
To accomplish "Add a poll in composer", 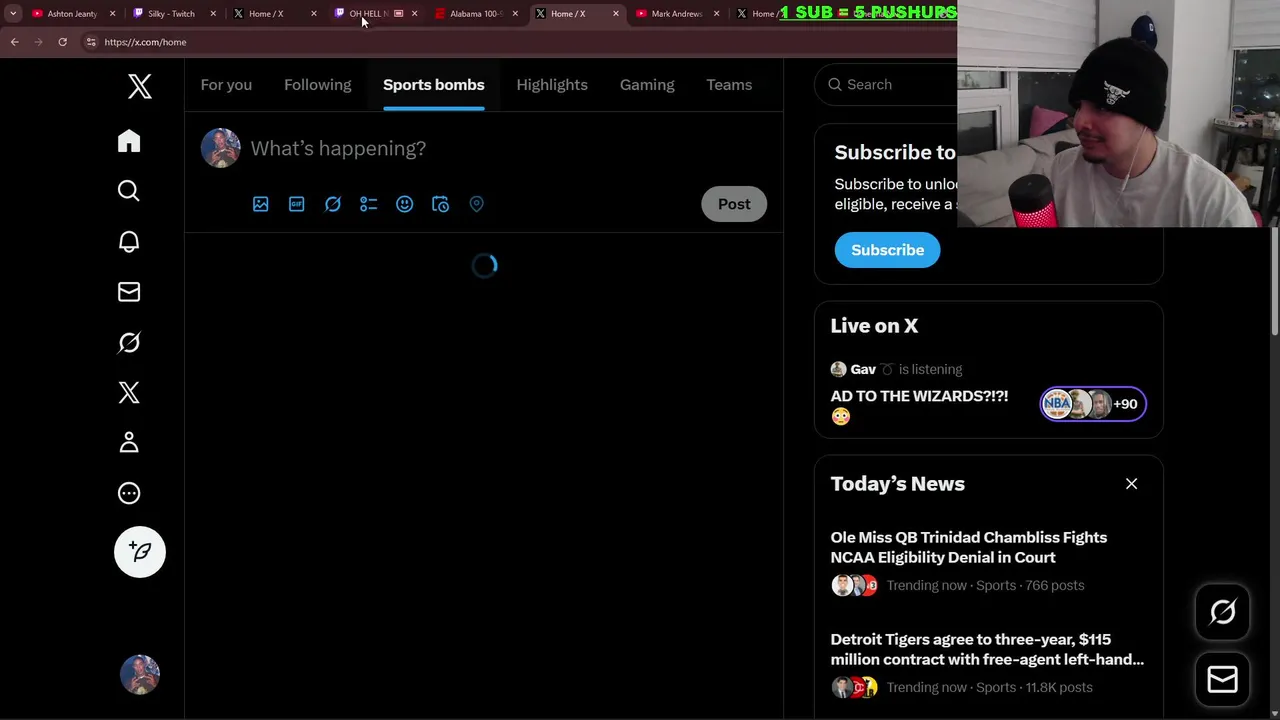I will click(x=369, y=204).
